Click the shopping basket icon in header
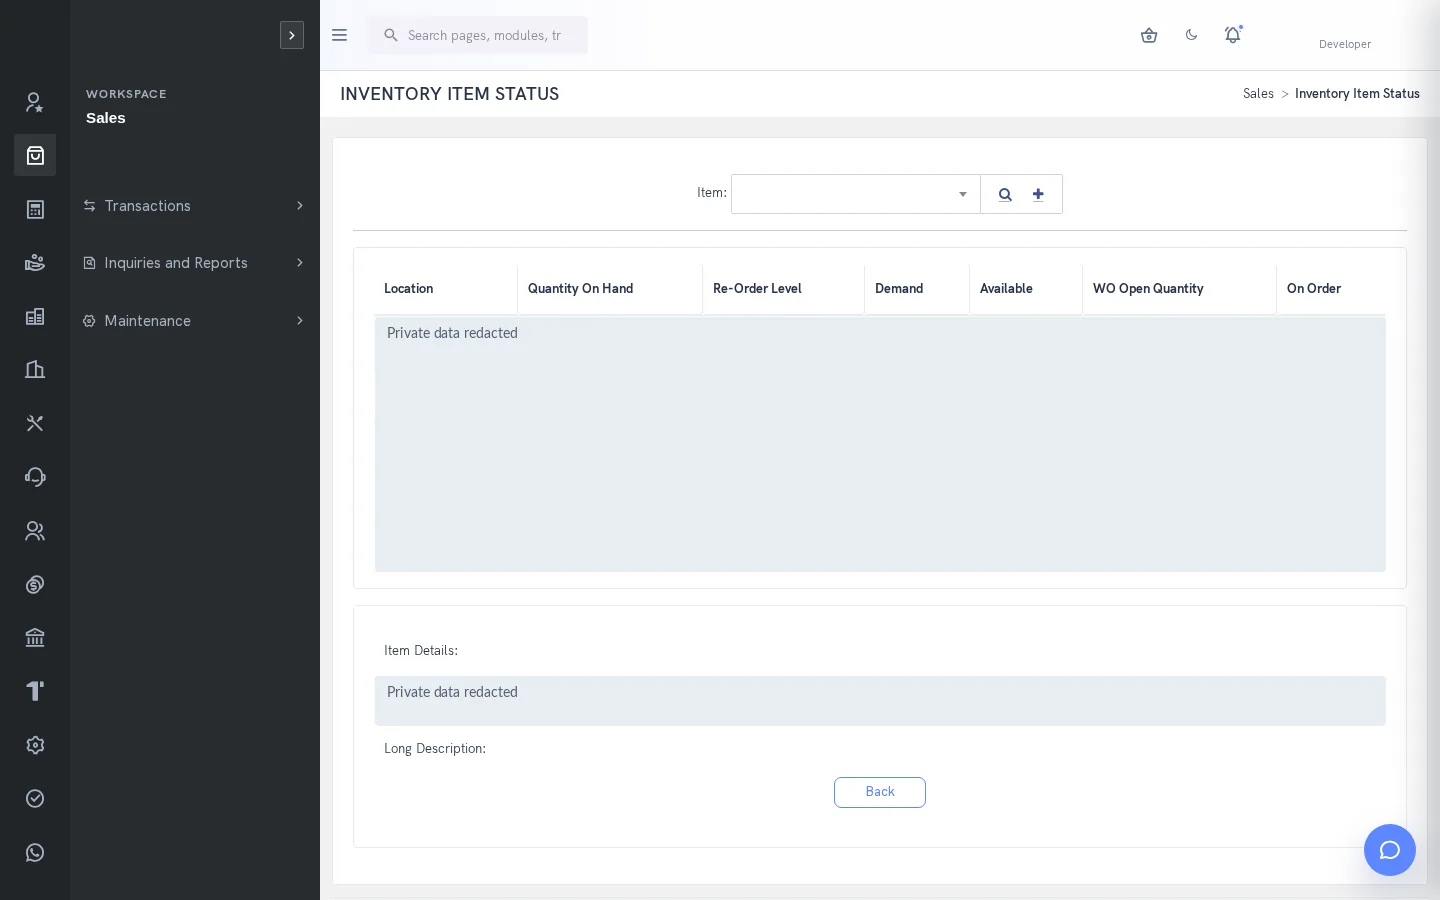This screenshot has width=1440, height=900. (1149, 35)
